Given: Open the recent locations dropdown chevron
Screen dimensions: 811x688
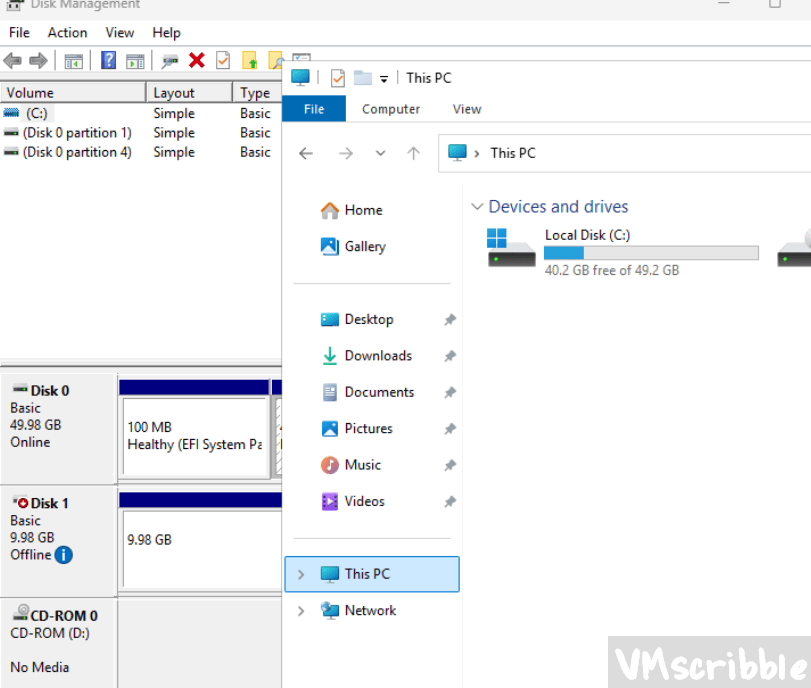Looking at the screenshot, I should [x=380, y=153].
